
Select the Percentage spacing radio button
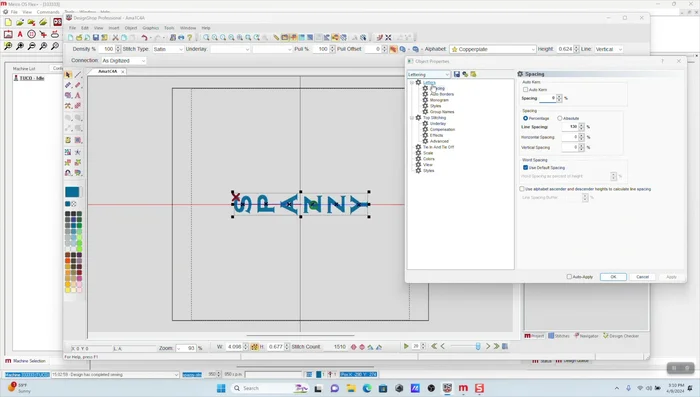click(x=525, y=118)
